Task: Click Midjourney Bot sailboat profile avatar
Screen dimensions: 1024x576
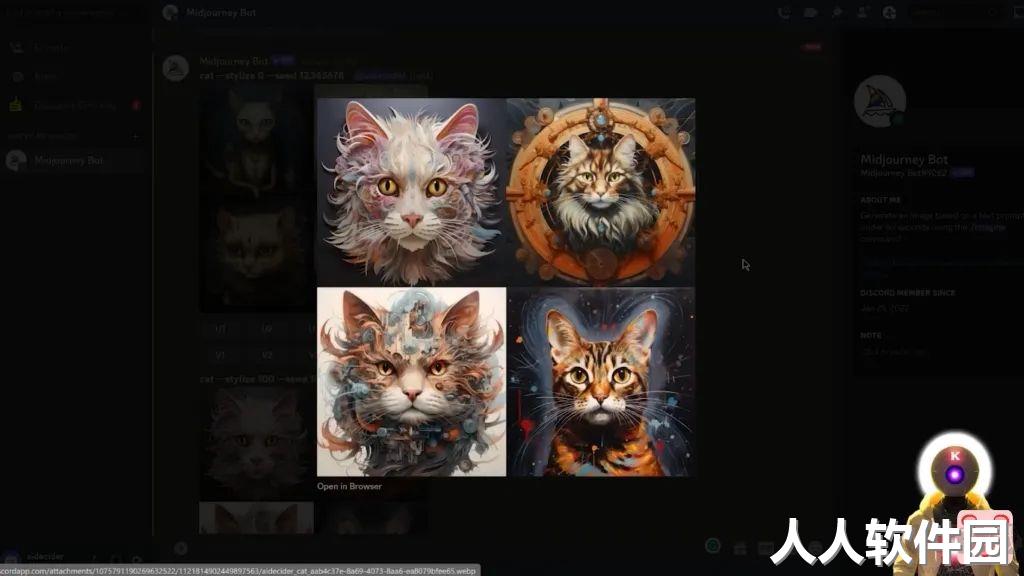Action: tap(880, 102)
